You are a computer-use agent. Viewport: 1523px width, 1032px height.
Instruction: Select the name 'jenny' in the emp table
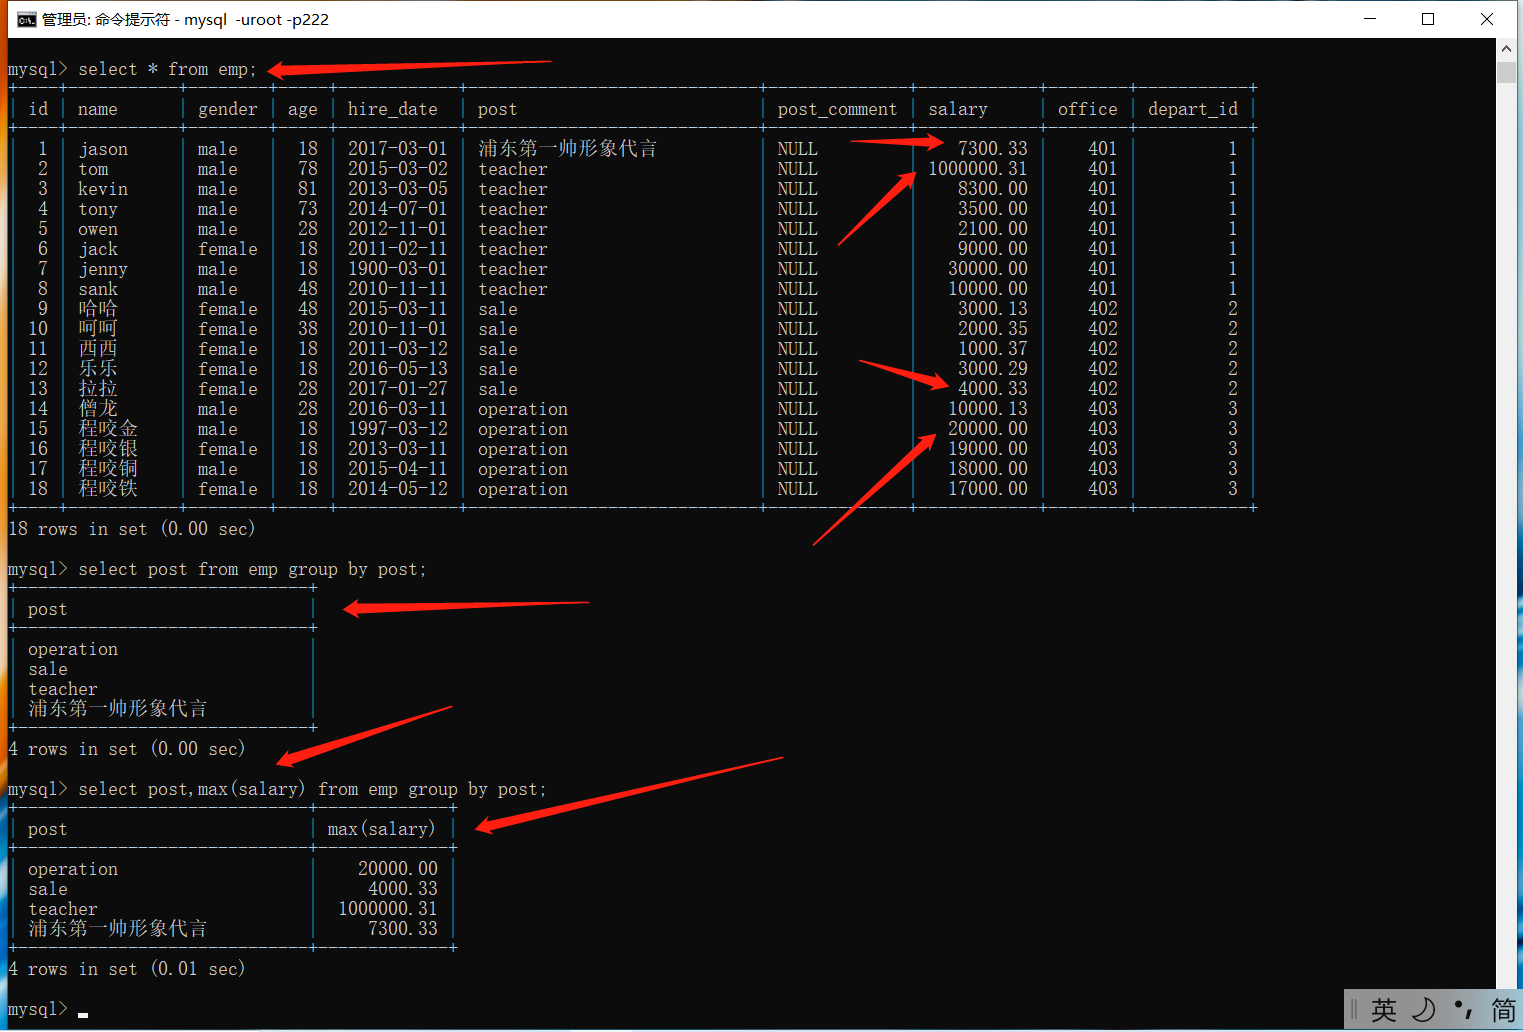point(103,269)
